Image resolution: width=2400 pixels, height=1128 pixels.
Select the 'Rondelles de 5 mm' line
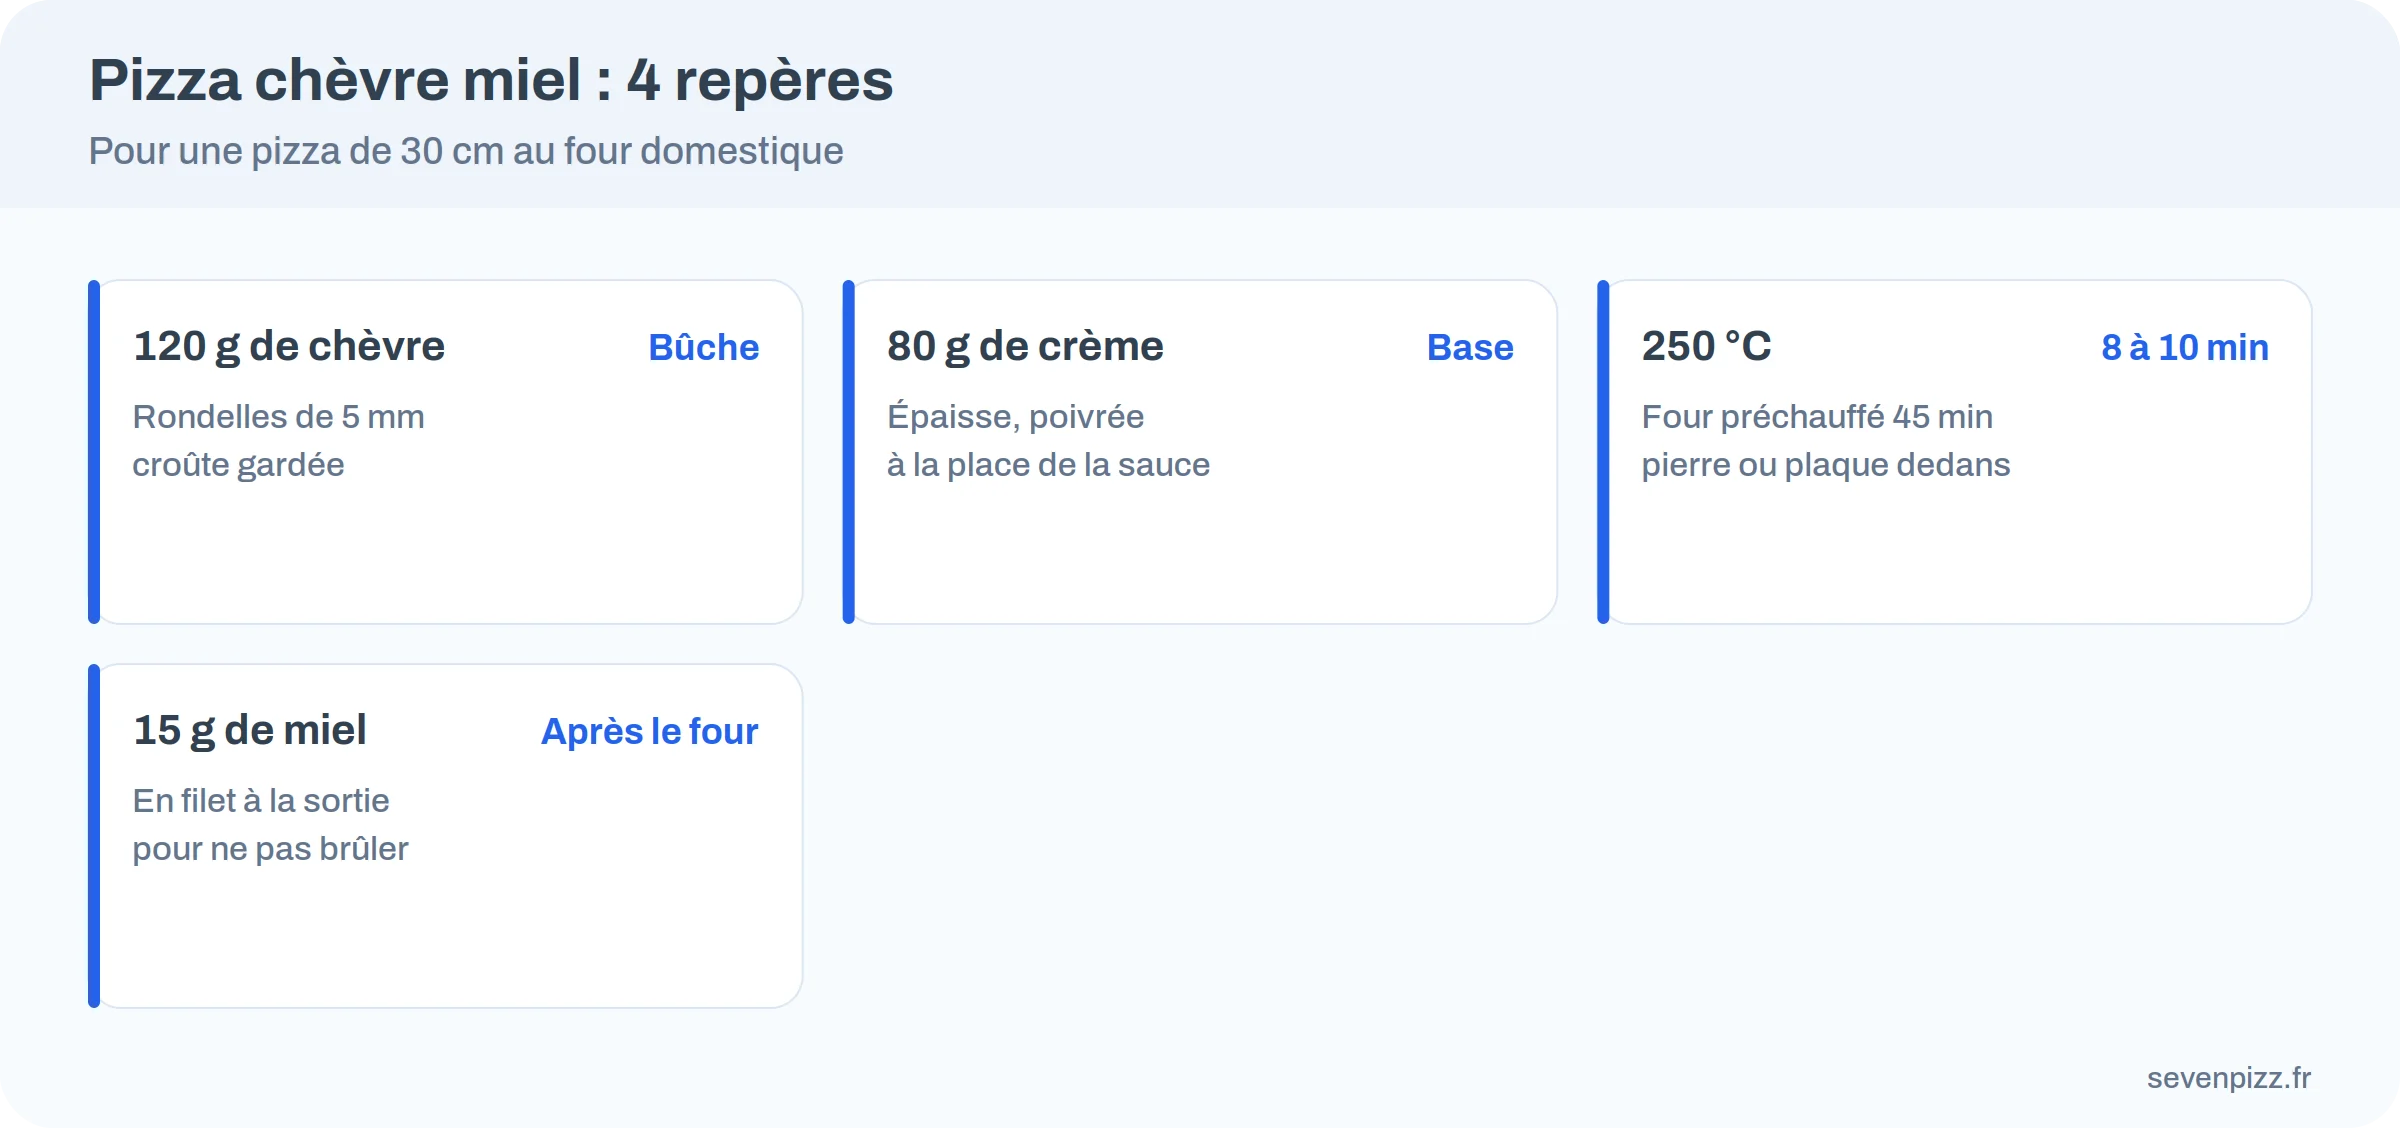pyautogui.click(x=279, y=416)
